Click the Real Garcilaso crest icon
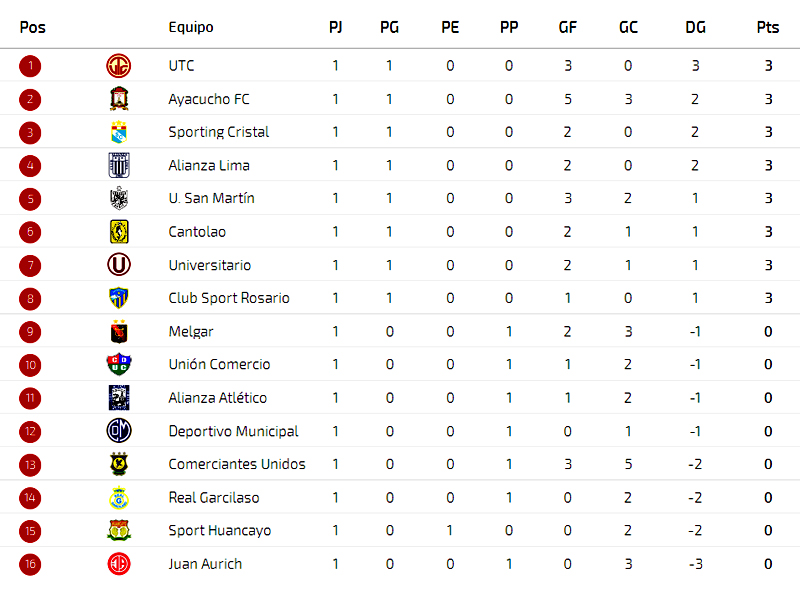 pos(119,497)
